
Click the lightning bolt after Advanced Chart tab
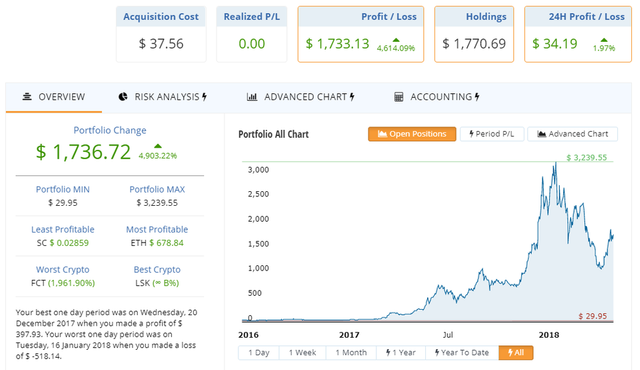point(352,97)
